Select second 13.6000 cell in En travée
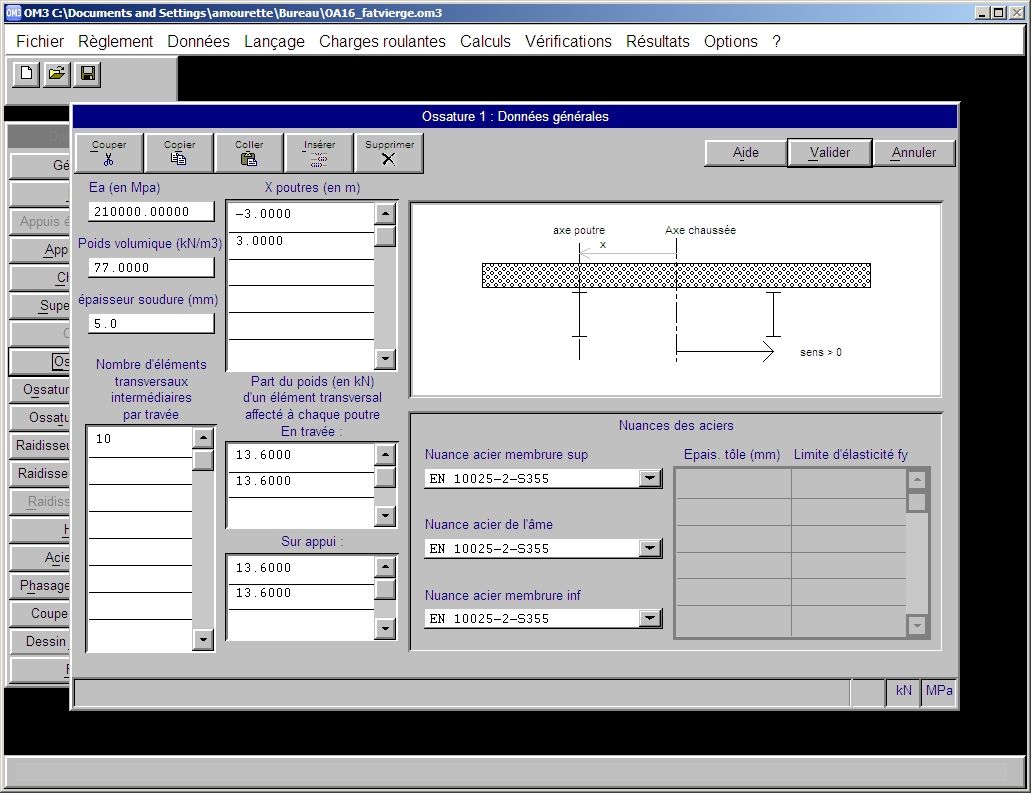The width and height of the screenshot is (1031, 793). (x=301, y=485)
